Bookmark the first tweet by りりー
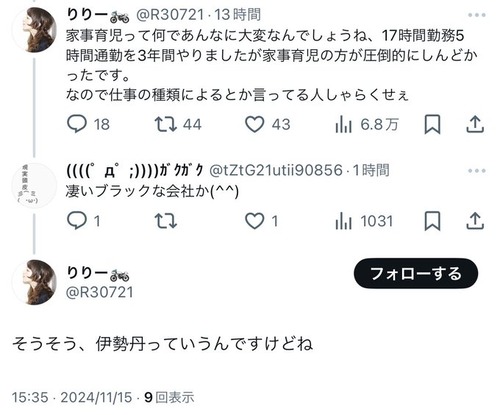Screen dimensions: 500x415 tap(432, 124)
